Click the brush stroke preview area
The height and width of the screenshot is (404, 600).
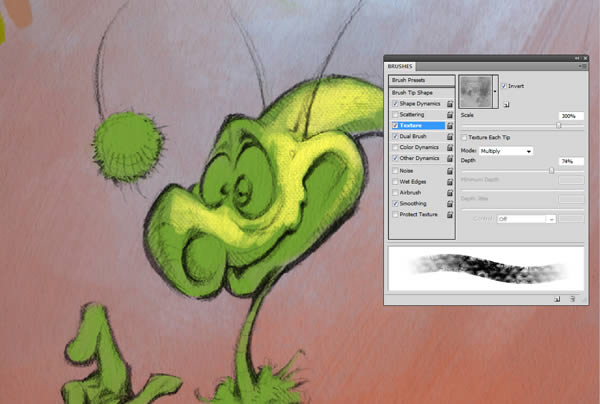(x=486, y=268)
